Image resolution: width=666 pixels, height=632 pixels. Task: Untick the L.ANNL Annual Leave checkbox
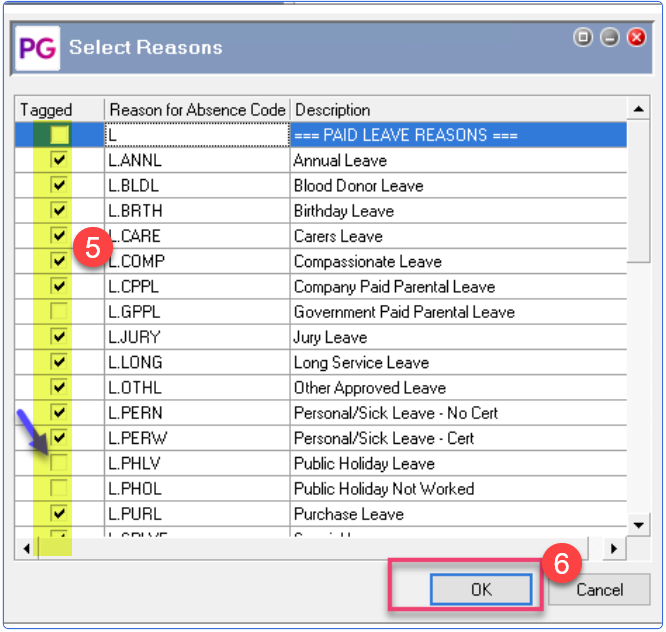[x=59, y=160]
